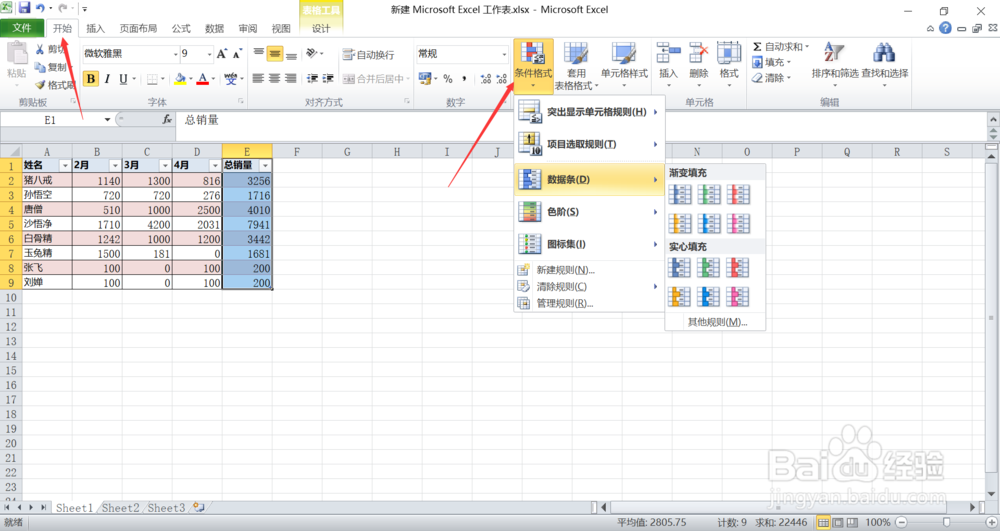1000x531 pixels.
Task: Open Cell Styles (单元格样式) gallery
Action: pos(624,66)
